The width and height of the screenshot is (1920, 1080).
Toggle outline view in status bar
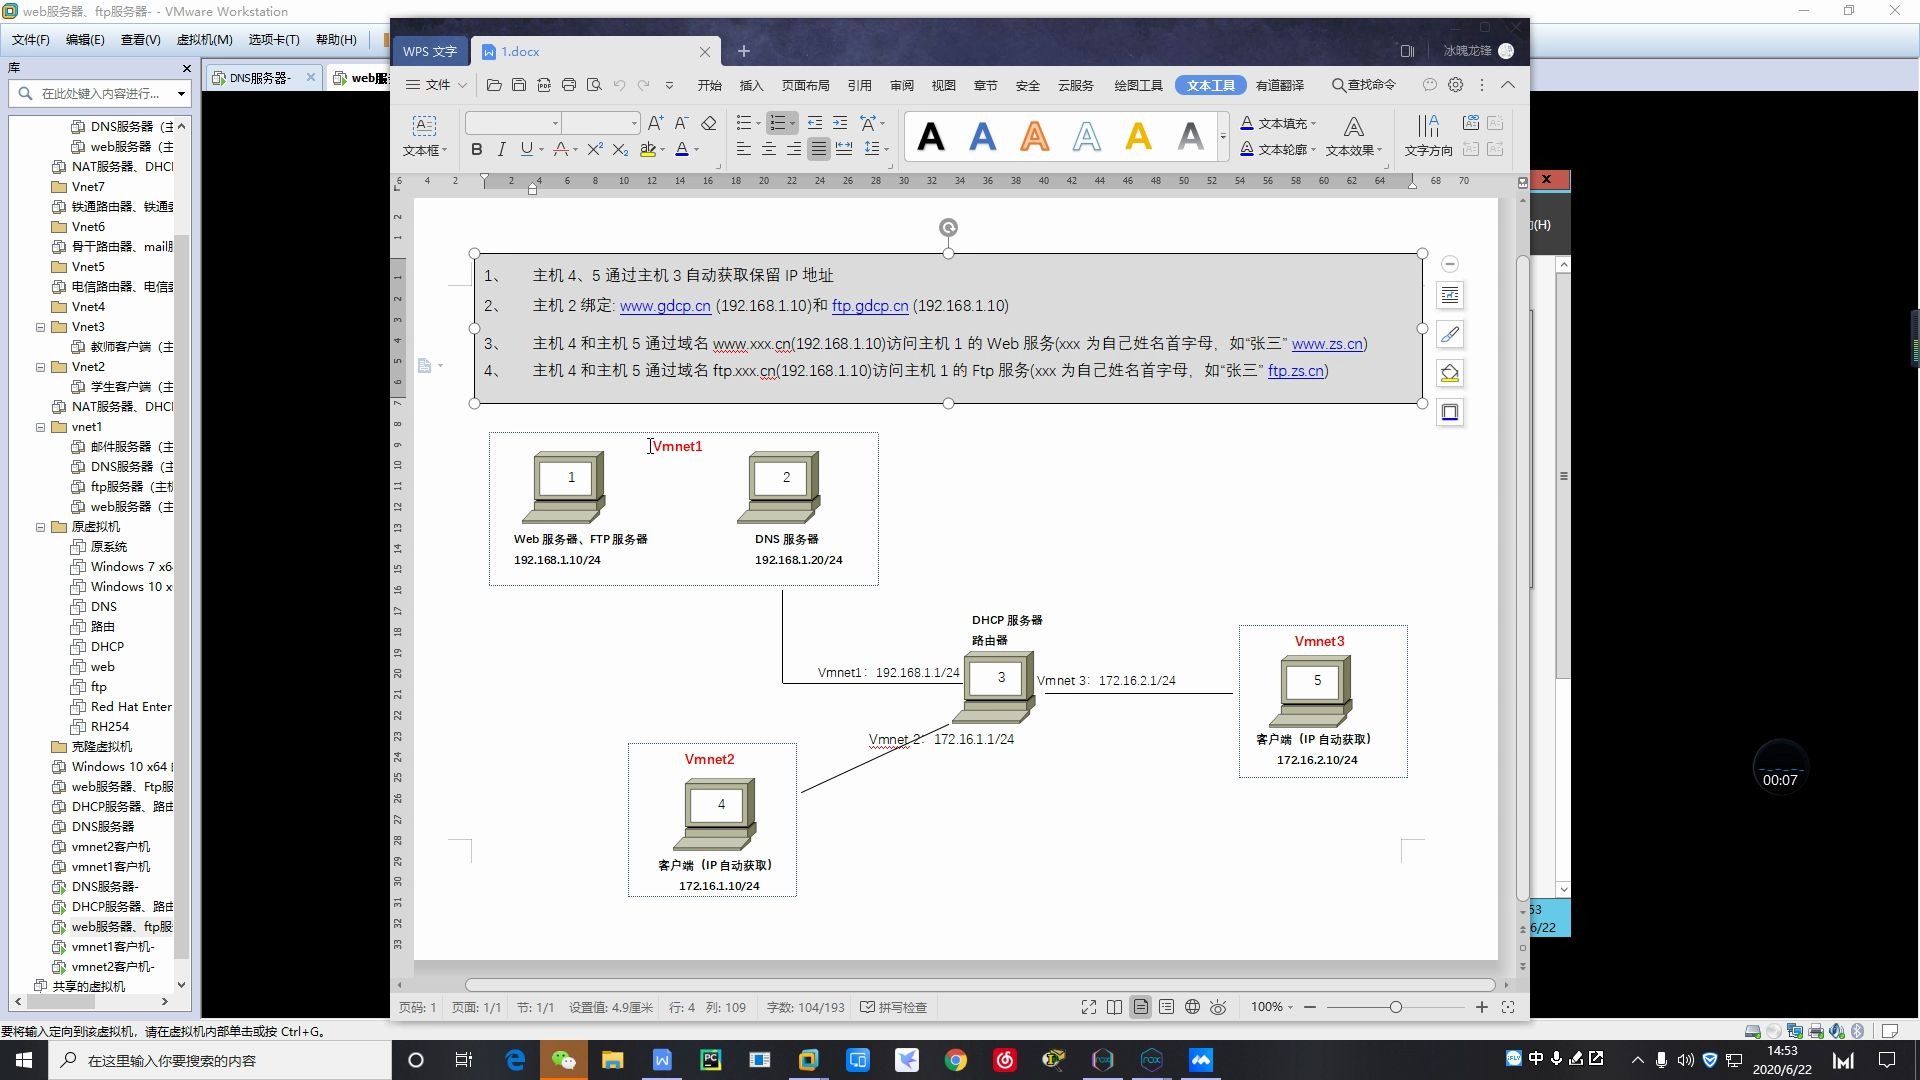coord(1166,1007)
